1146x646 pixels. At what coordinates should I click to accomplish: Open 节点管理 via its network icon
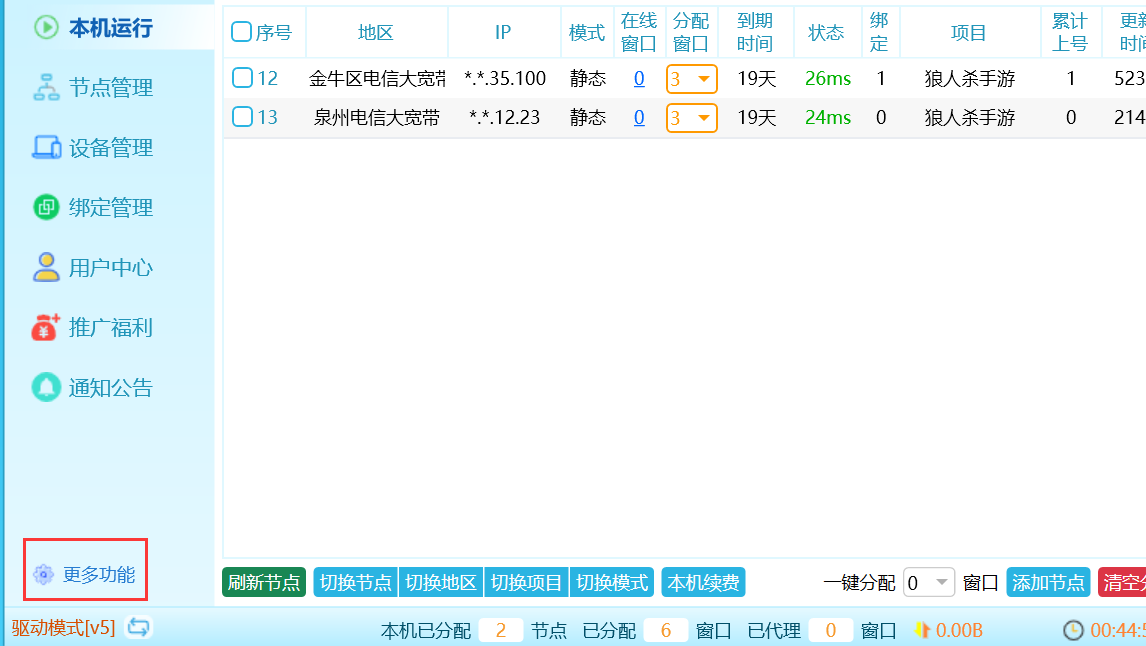46,88
